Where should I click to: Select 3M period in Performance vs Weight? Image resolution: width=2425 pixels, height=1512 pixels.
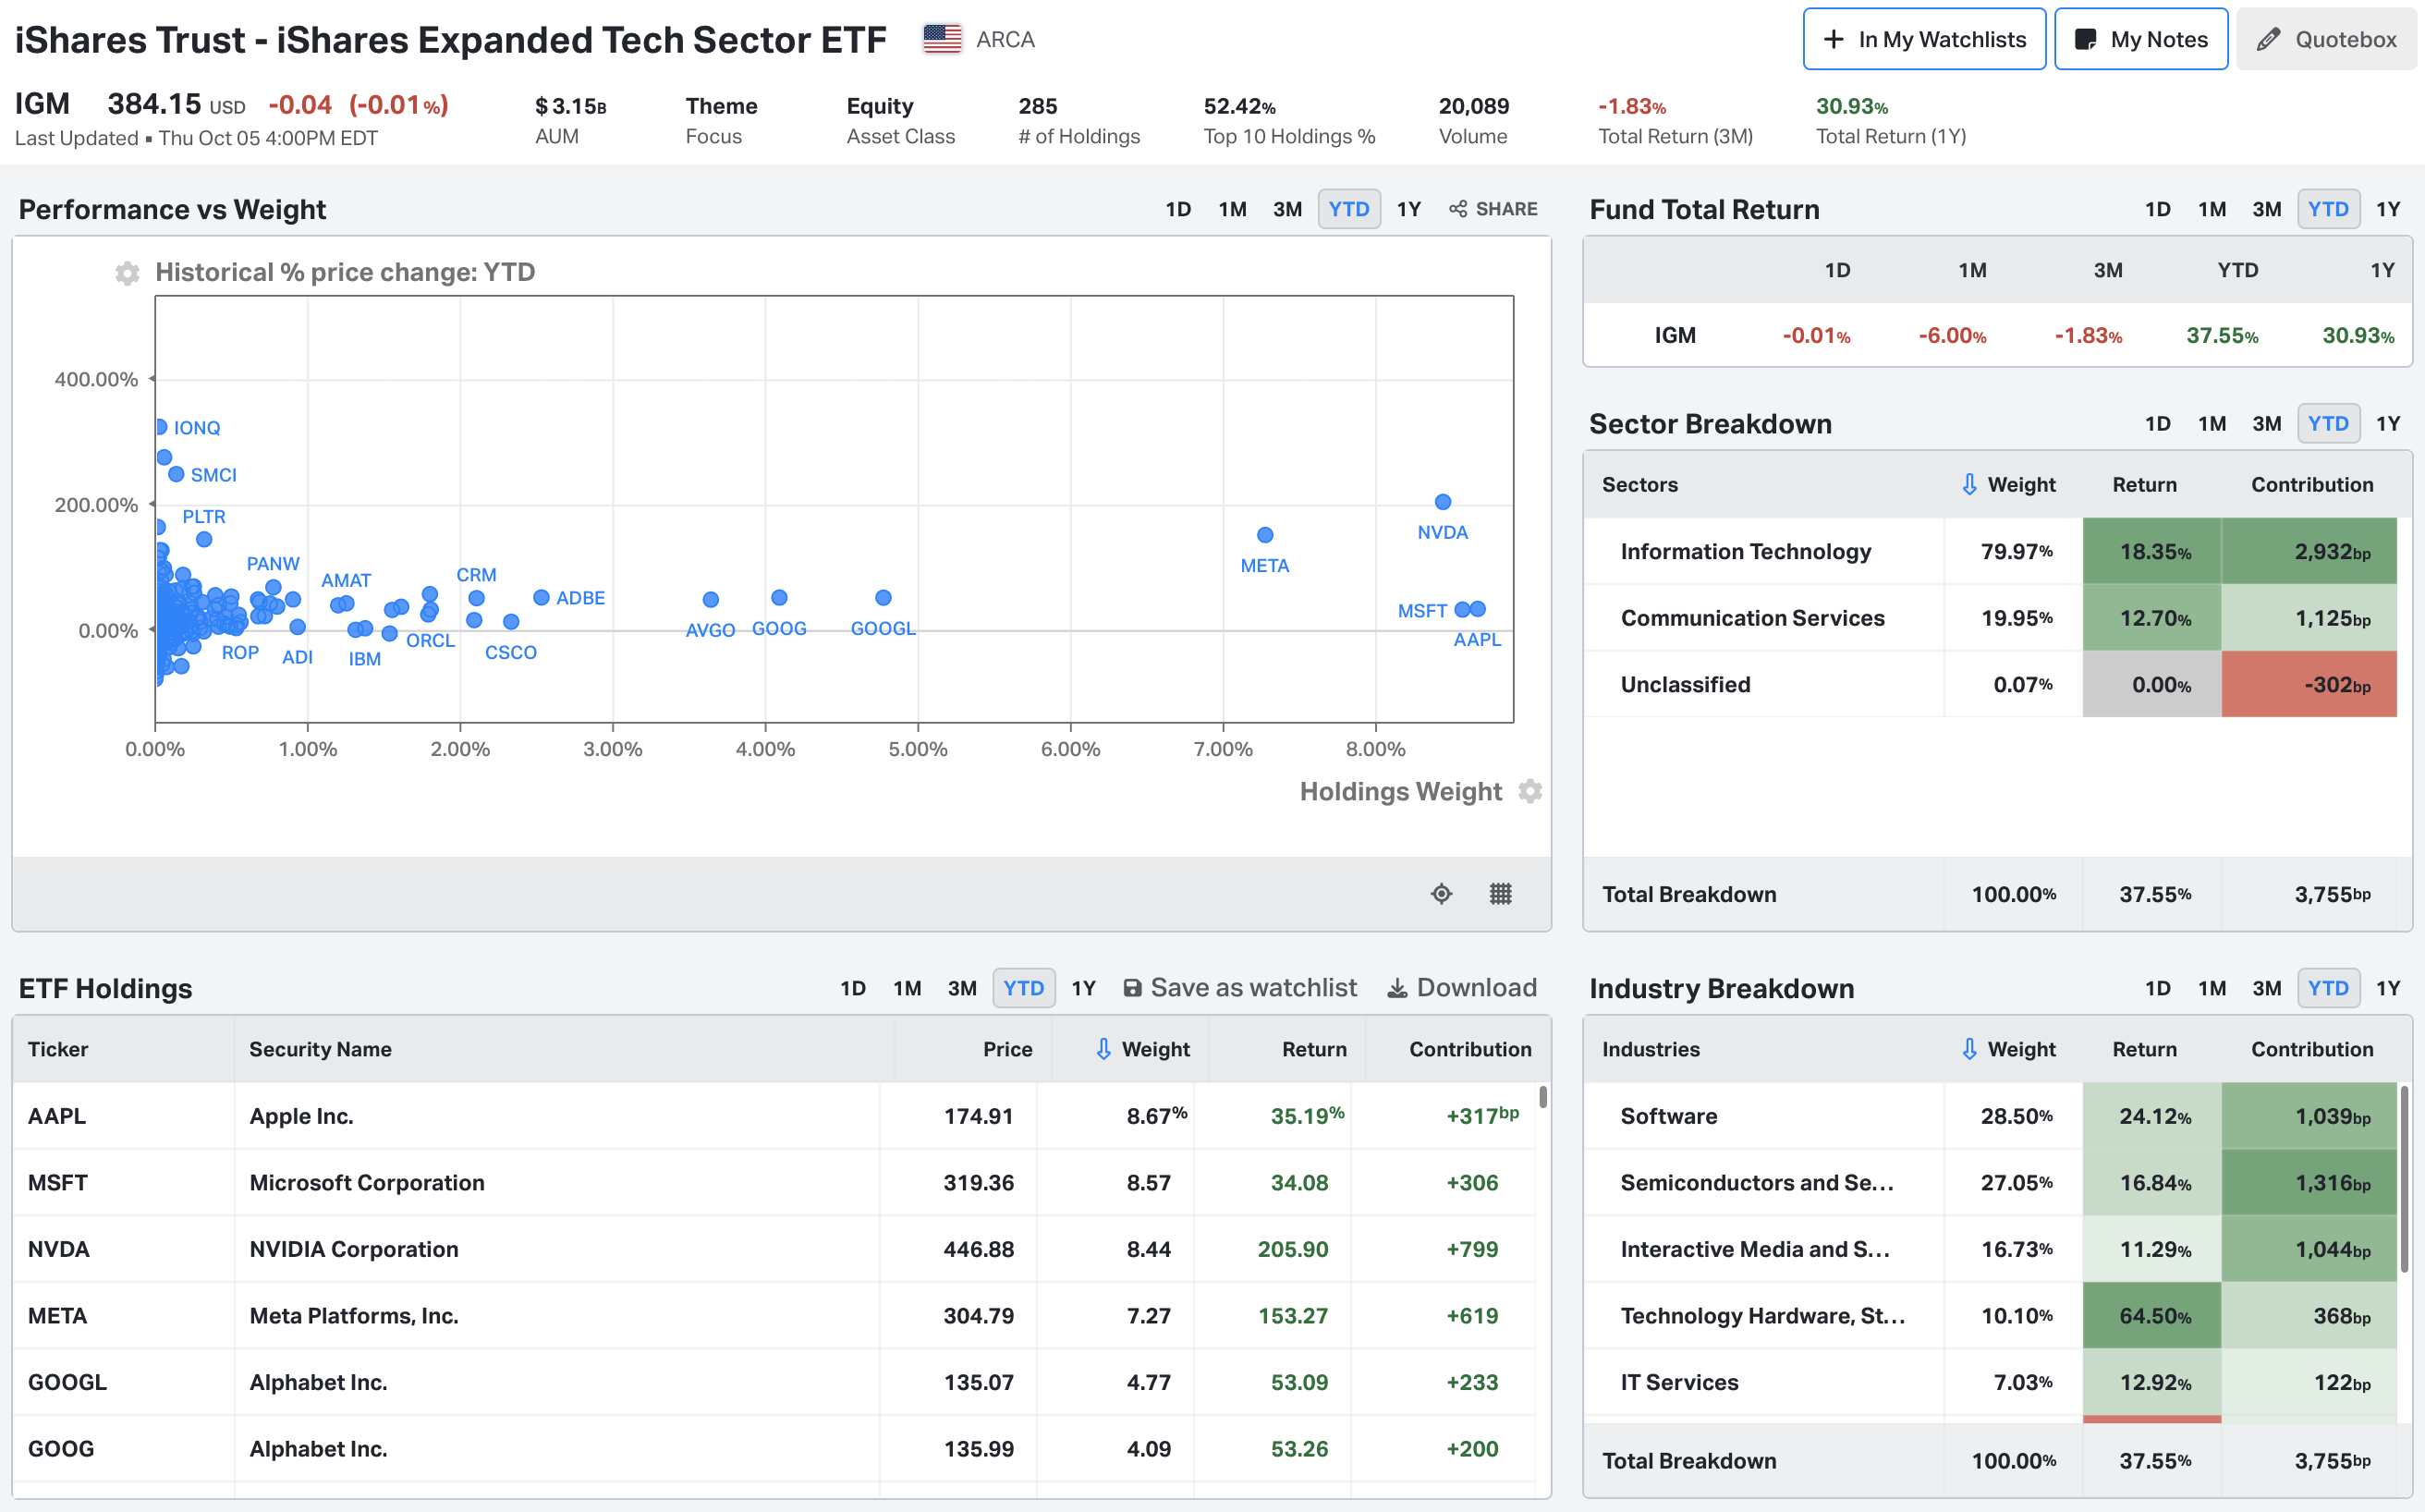[x=1287, y=209]
